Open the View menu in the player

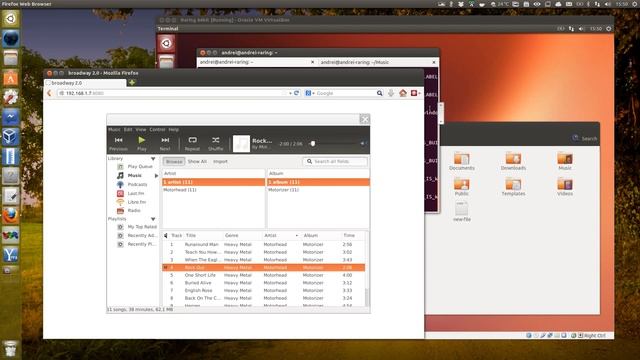[141, 129]
